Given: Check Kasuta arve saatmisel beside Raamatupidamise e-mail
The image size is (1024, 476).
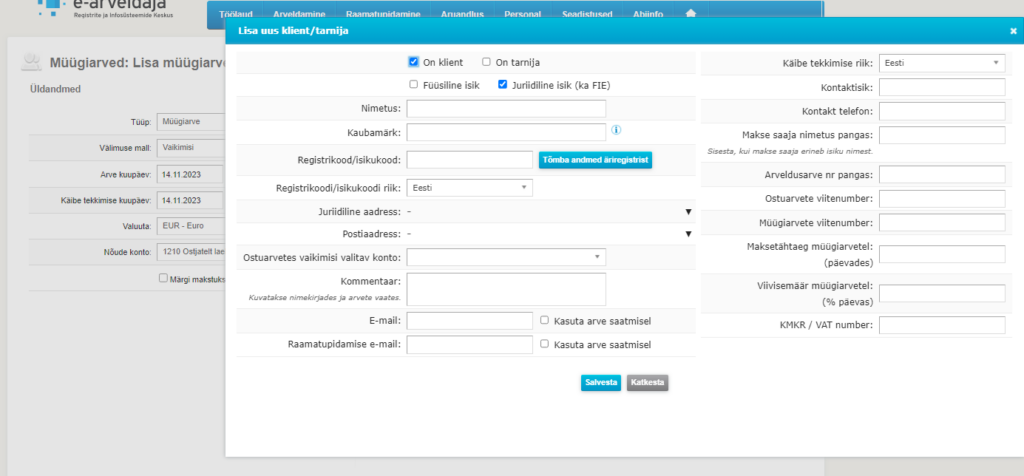Looking at the screenshot, I should click(544, 344).
